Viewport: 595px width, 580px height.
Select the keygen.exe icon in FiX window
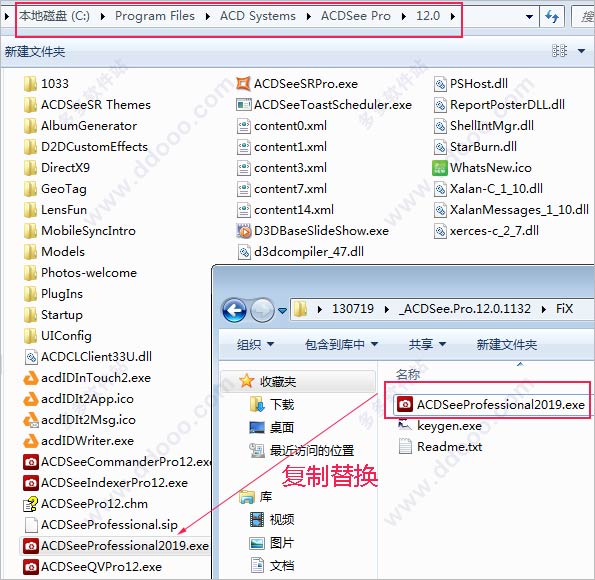point(405,426)
